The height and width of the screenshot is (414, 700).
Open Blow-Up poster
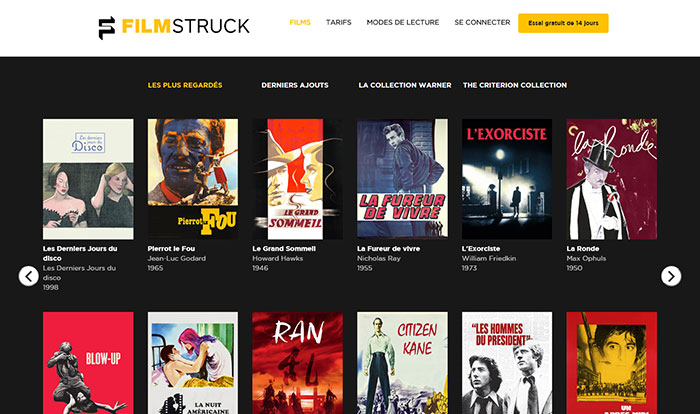(88, 363)
